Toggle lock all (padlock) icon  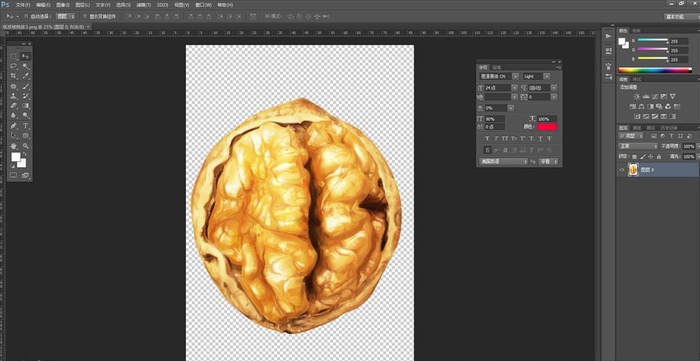(658, 157)
